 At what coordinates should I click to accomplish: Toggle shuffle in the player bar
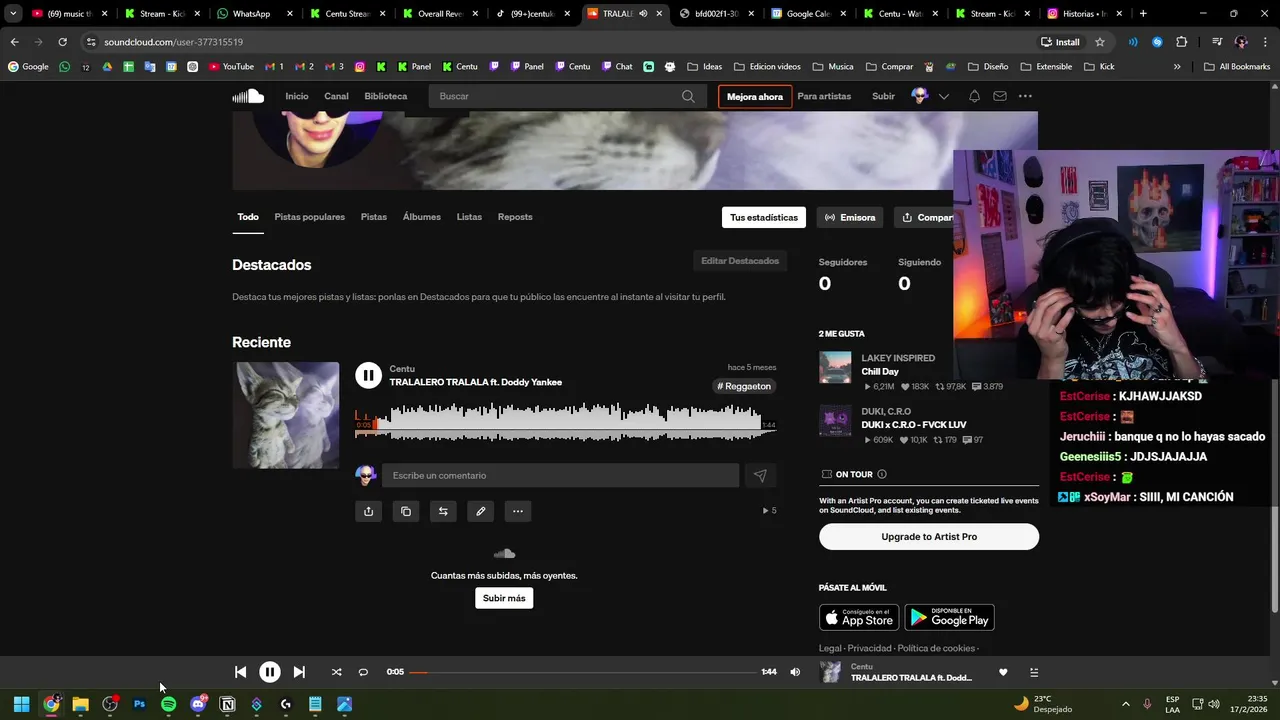click(x=336, y=672)
